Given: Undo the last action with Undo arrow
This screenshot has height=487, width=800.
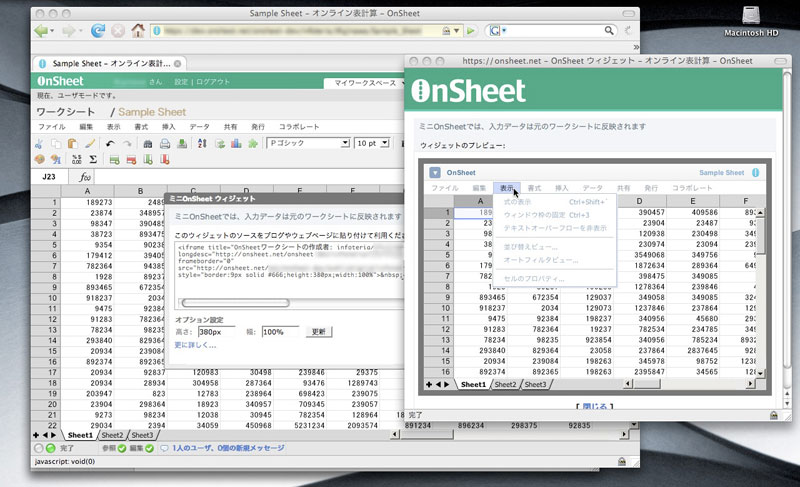Looking at the screenshot, I should pos(110,144).
